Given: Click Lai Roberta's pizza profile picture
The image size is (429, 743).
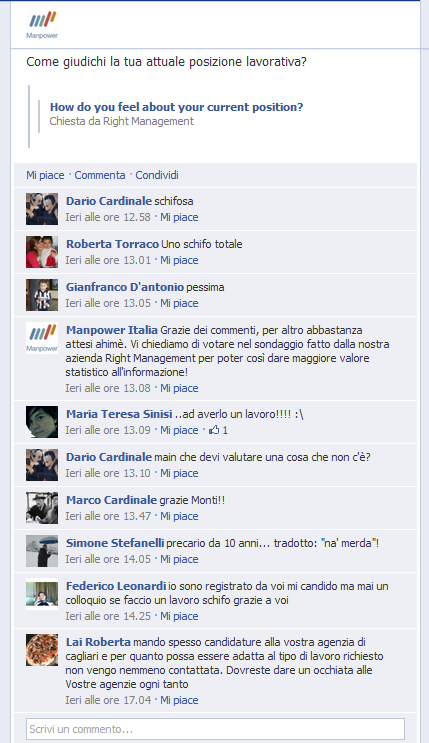Looking at the screenshot, I should [x=42, y=650].
